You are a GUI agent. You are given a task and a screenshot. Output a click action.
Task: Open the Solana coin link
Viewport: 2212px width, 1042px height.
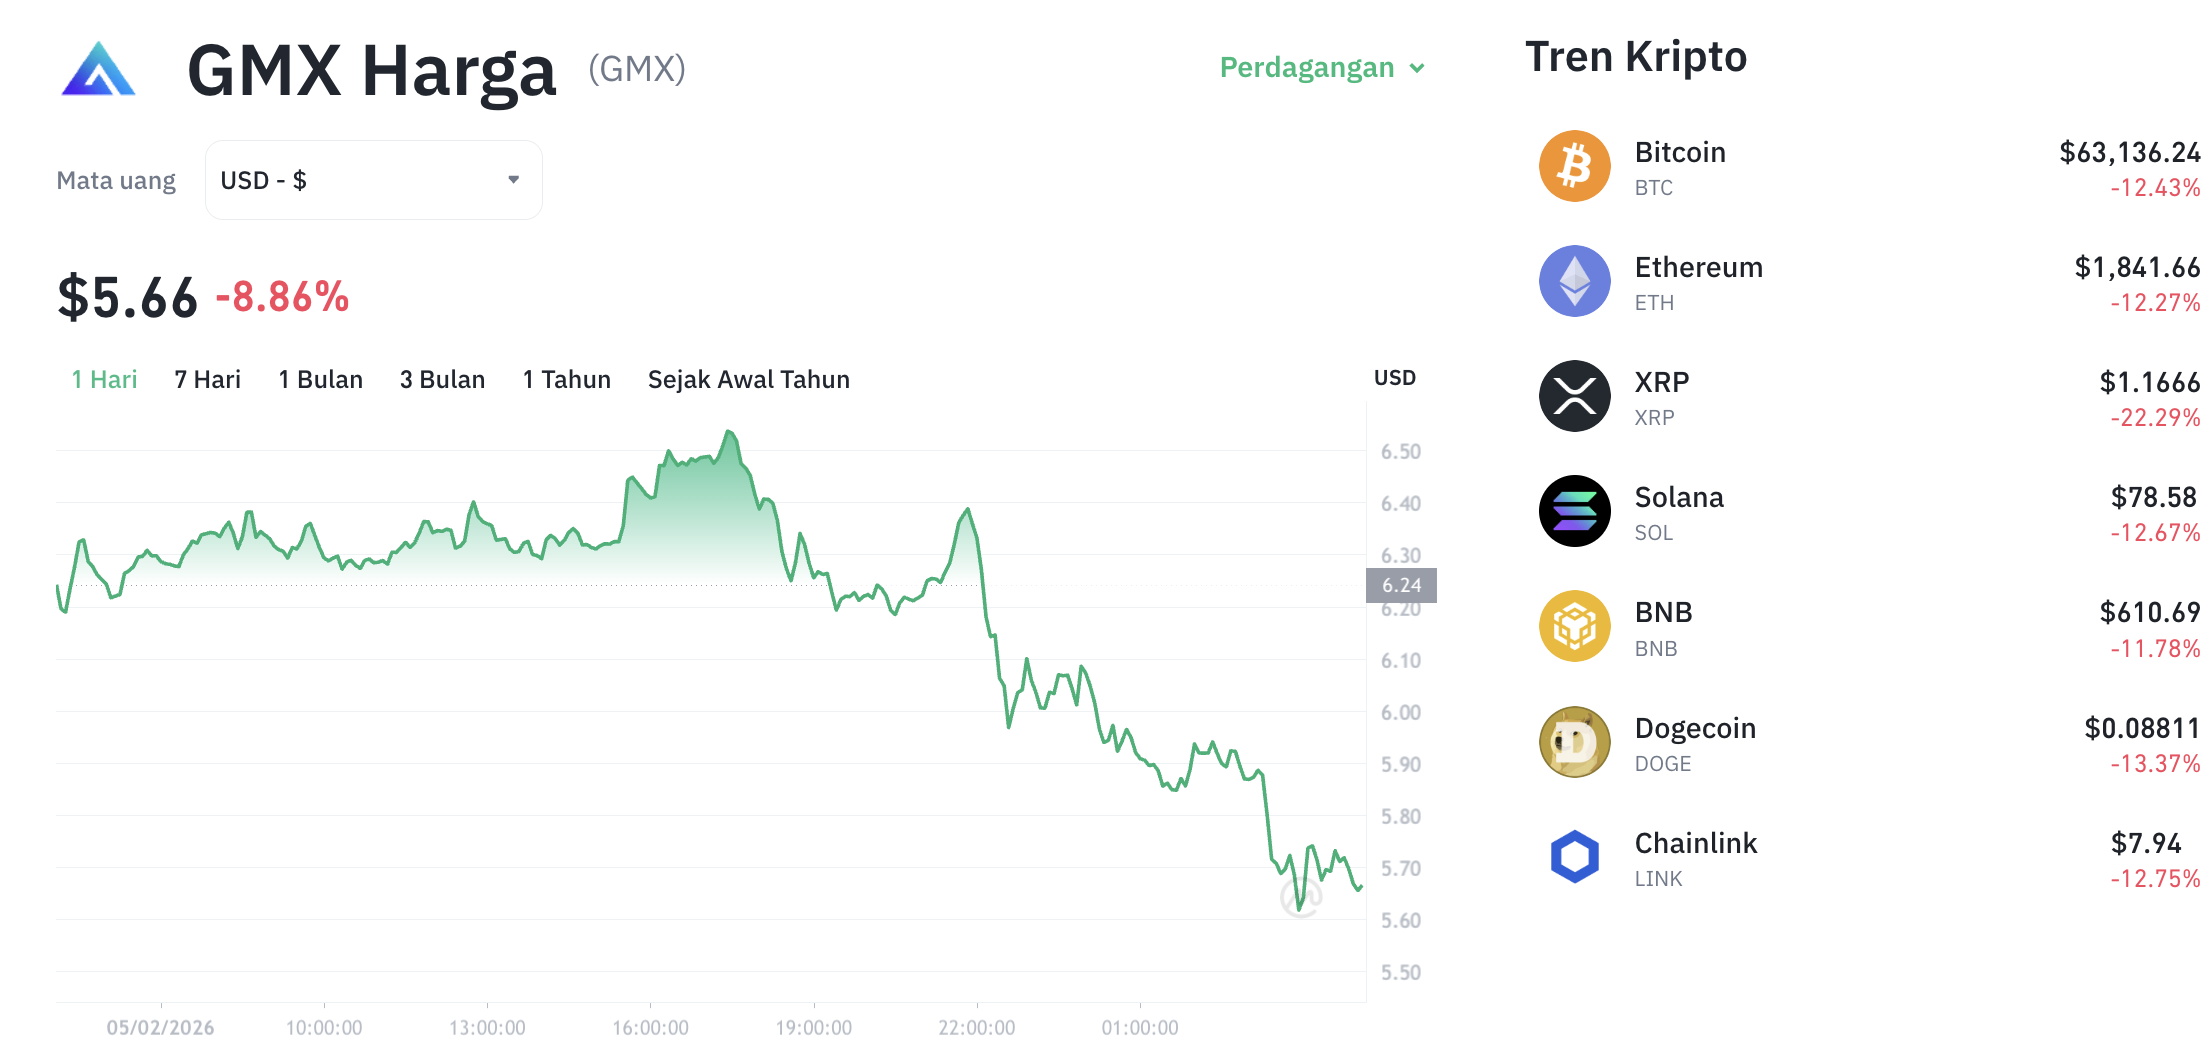(x=1679, y=497)
